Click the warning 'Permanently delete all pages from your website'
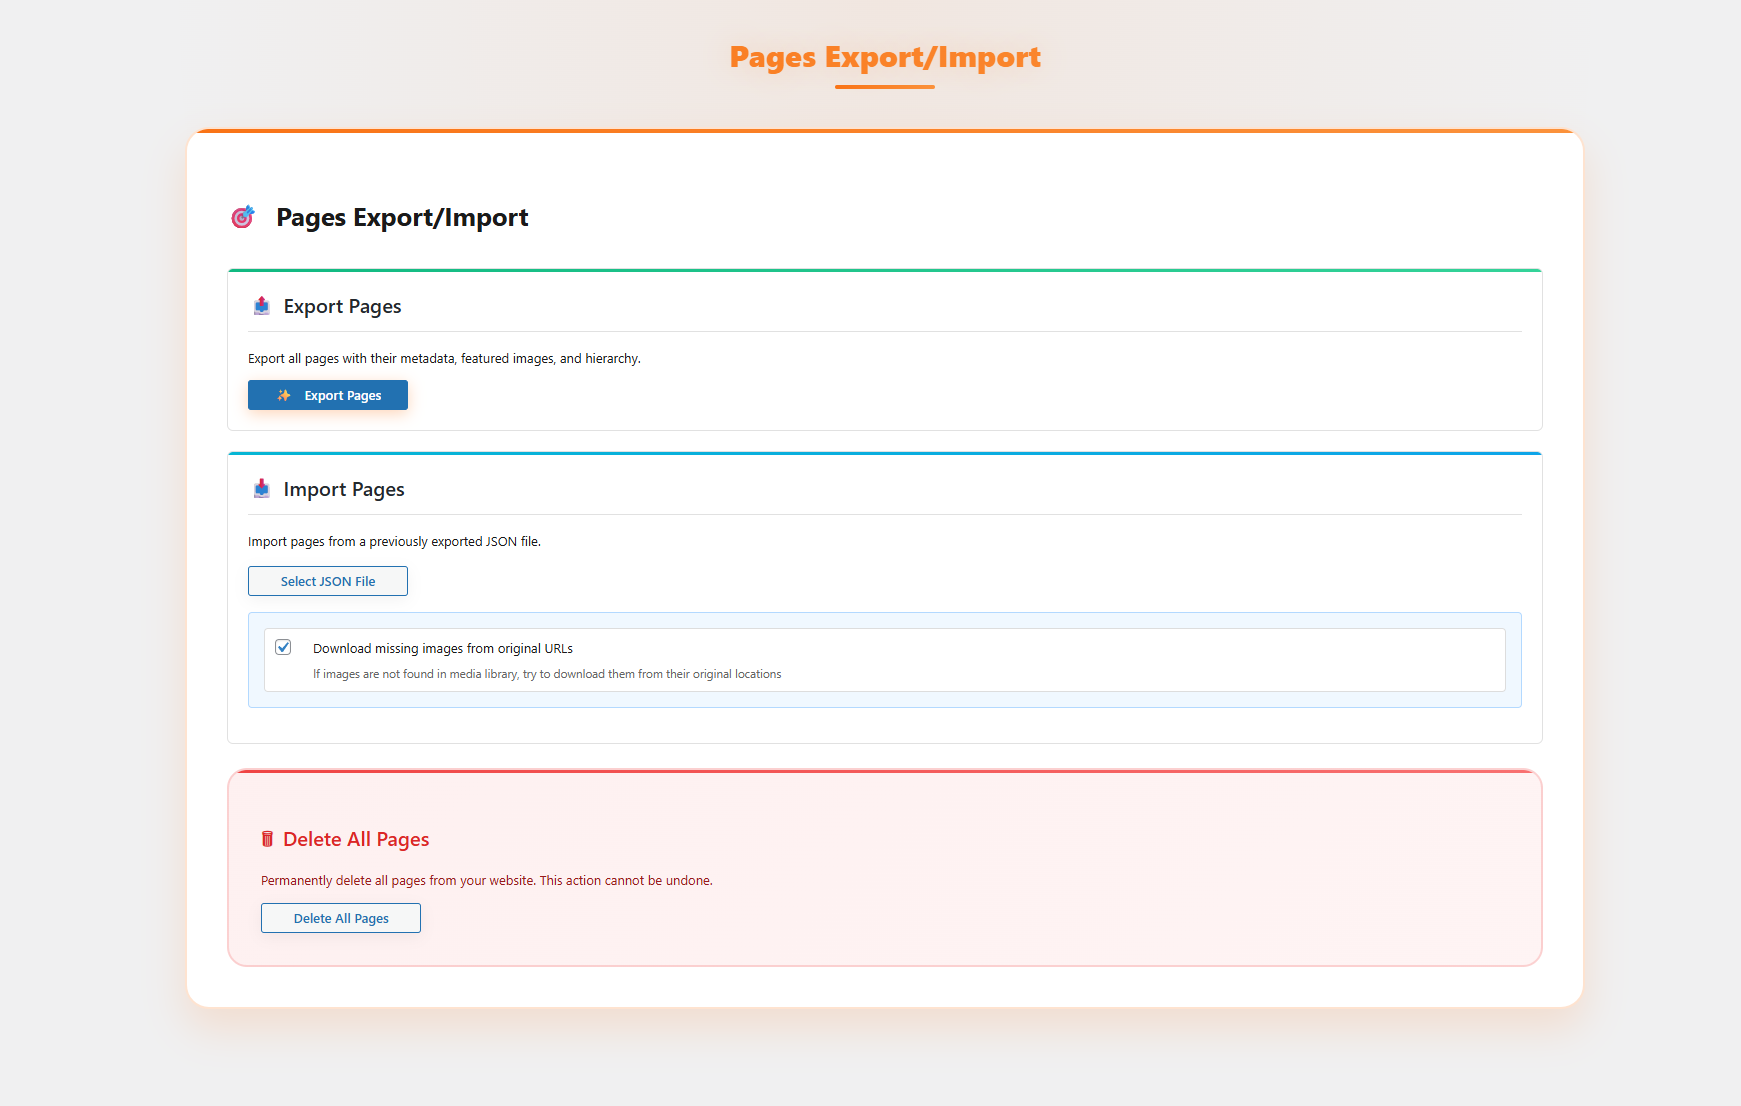 [398, 881]
